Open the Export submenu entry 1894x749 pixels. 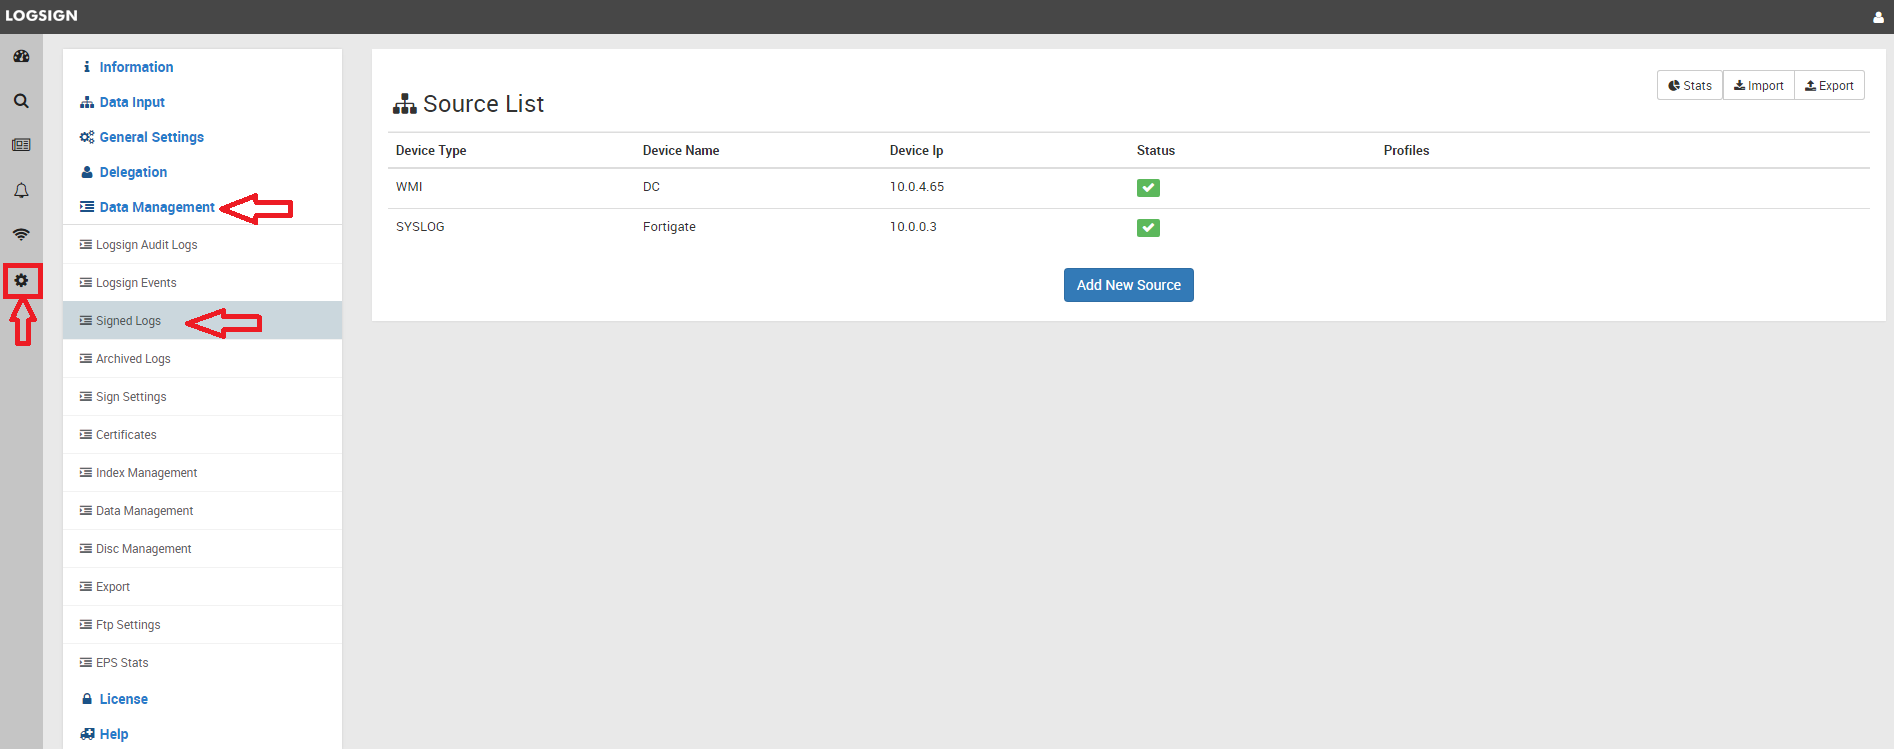pyautogui.click(x=202, y=587)
